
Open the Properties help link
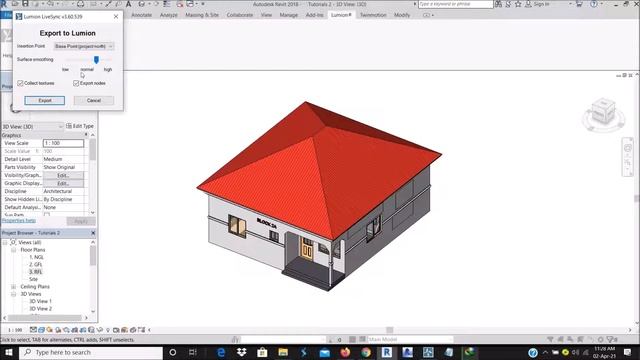tap(19, 220)
